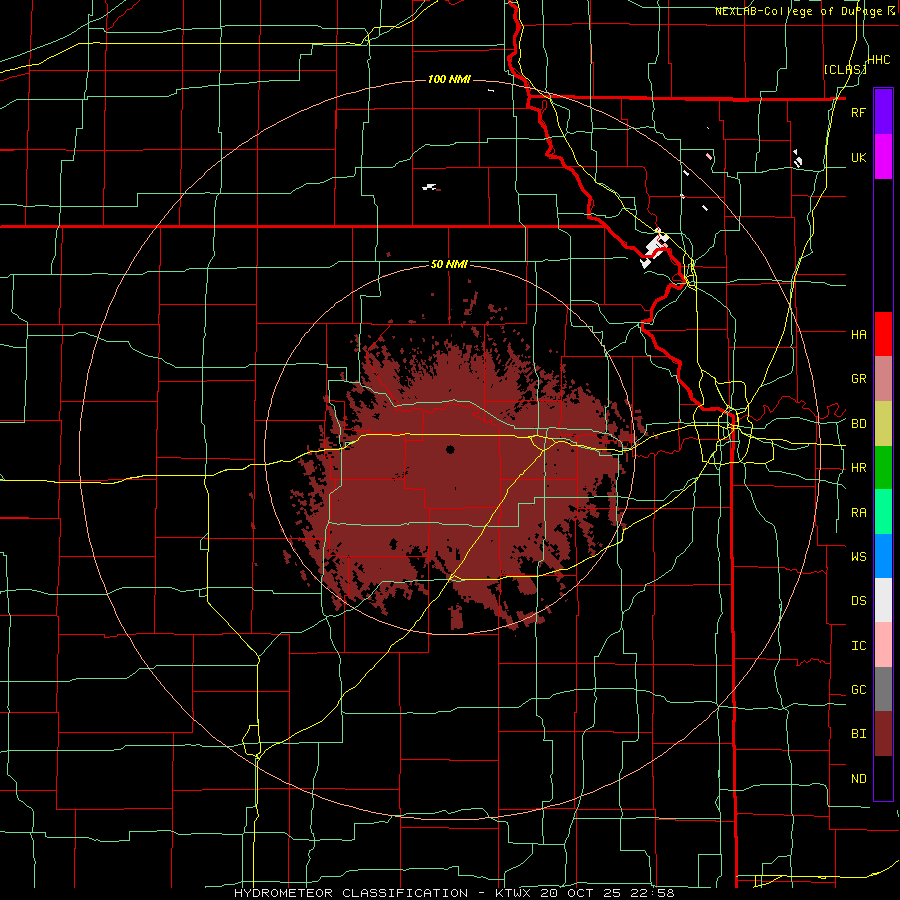This screenshot has width=900, height=900.
Task: Click the '50 NMI' range ring label
Action: click(449, 264)
